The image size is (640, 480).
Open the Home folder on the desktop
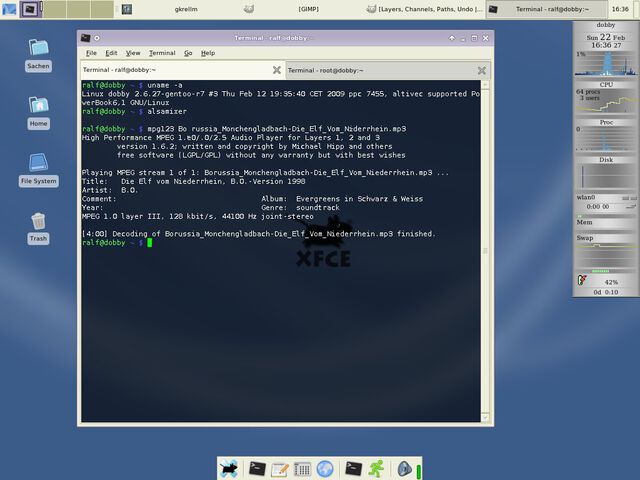click(38, 113)
